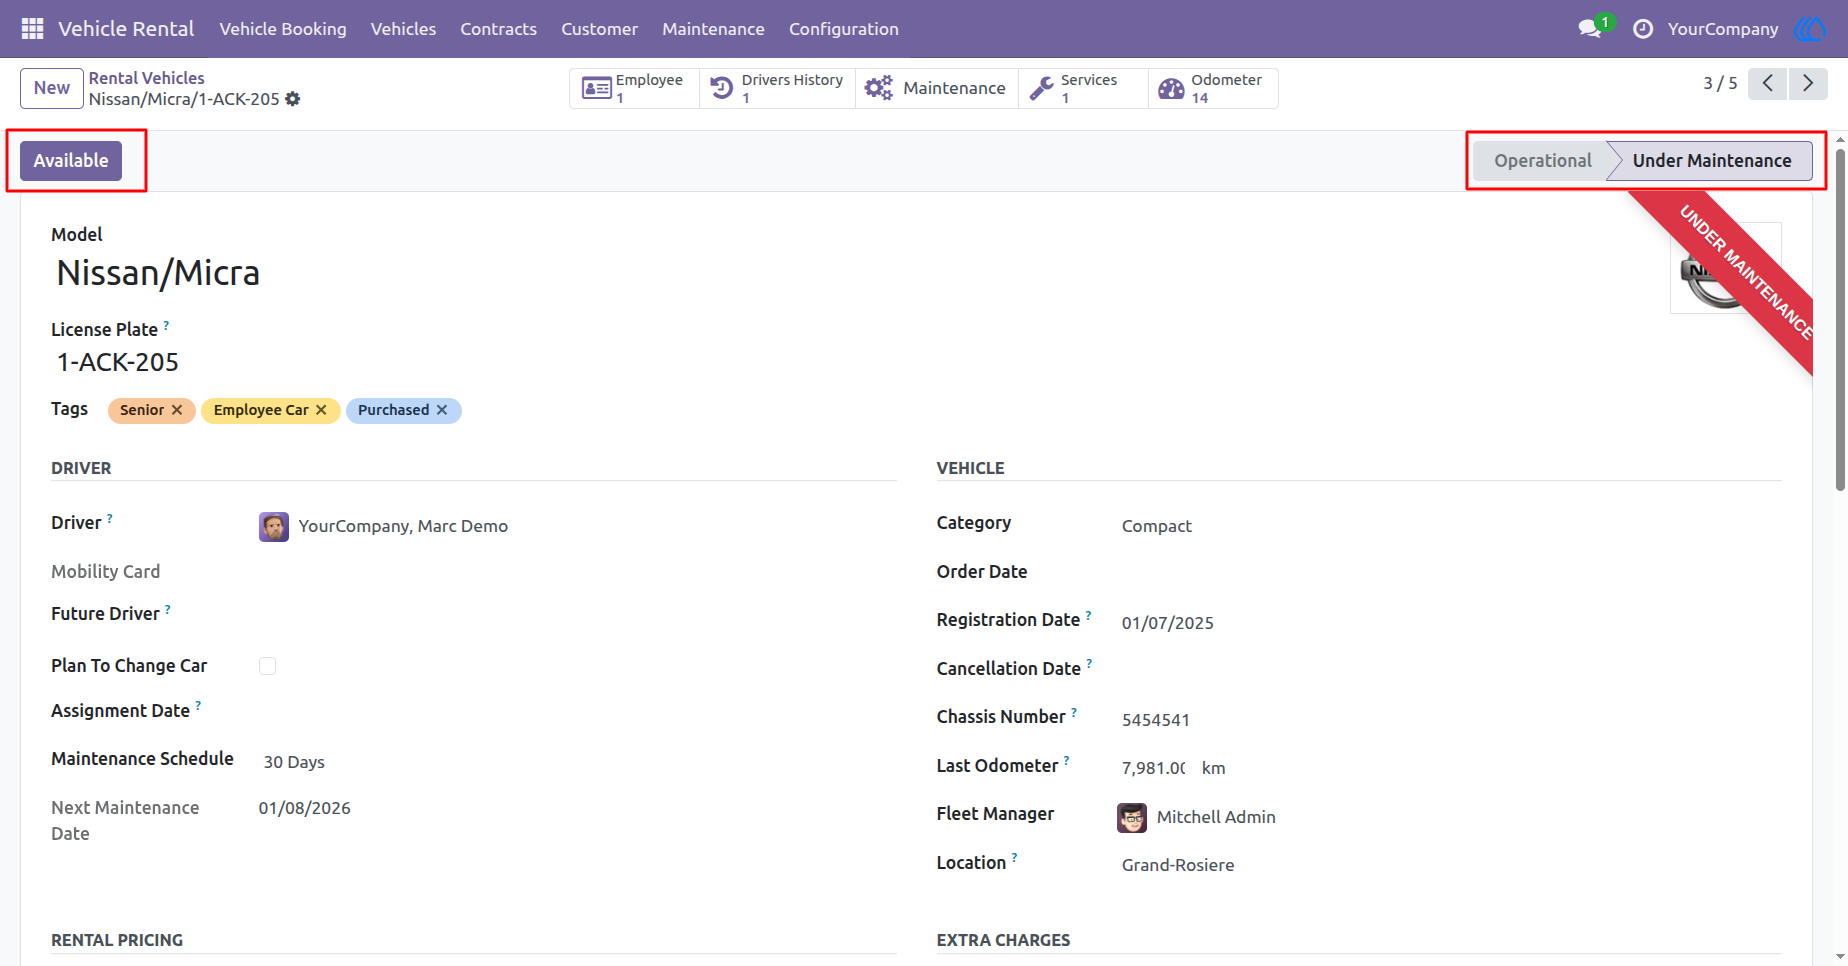Screen dimensions: 1848x966
Task: Go to next record arrow
Action: (x=1808, y=83)
